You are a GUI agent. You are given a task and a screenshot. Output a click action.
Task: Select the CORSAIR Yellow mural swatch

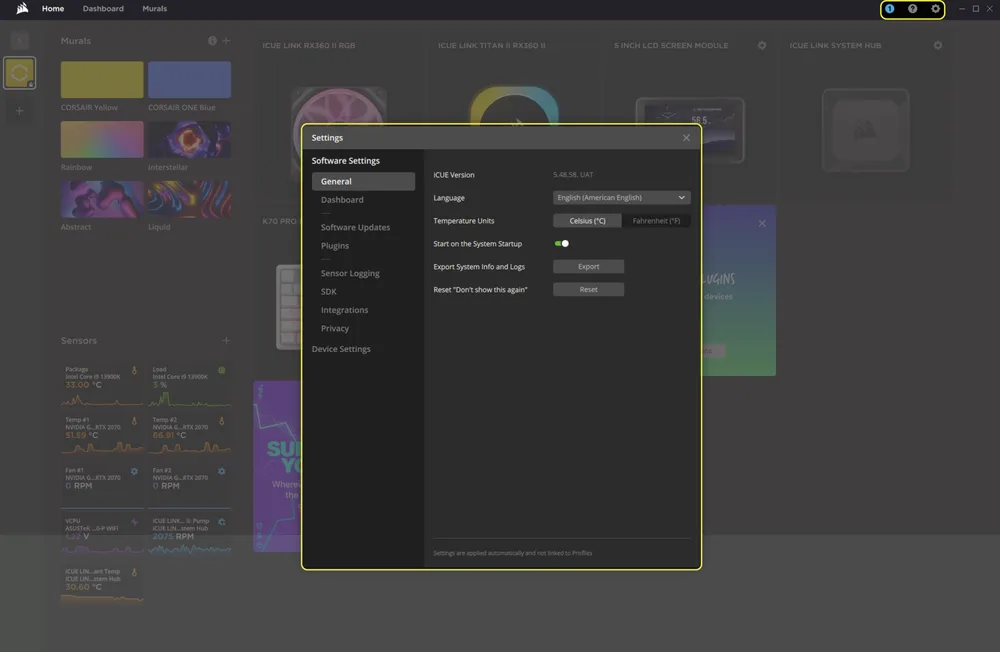click(102, 80)
